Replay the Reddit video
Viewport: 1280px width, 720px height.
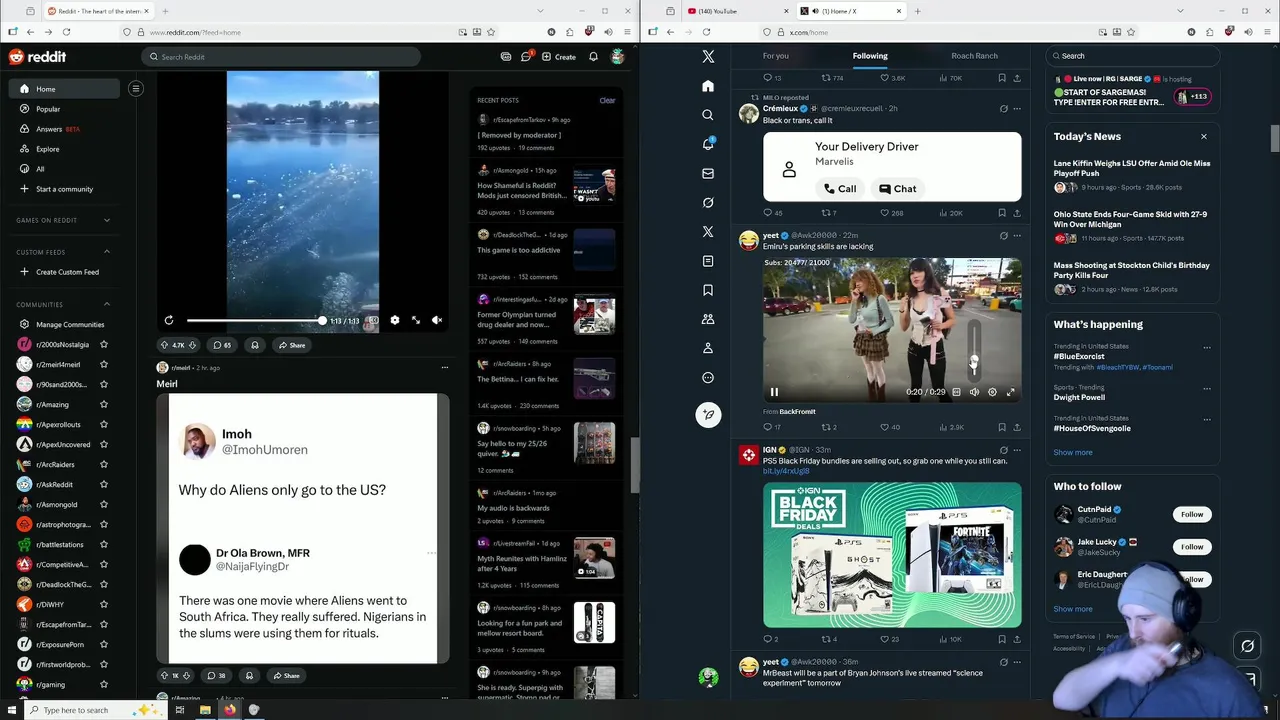(169, 320)
